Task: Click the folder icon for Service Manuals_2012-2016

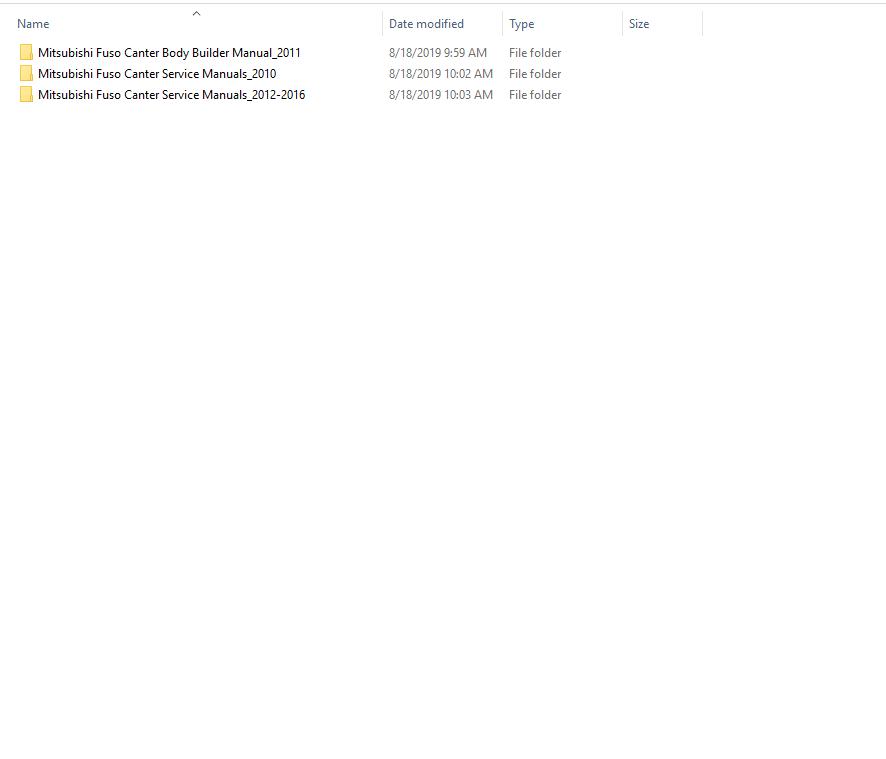Action: coord(26,94)
